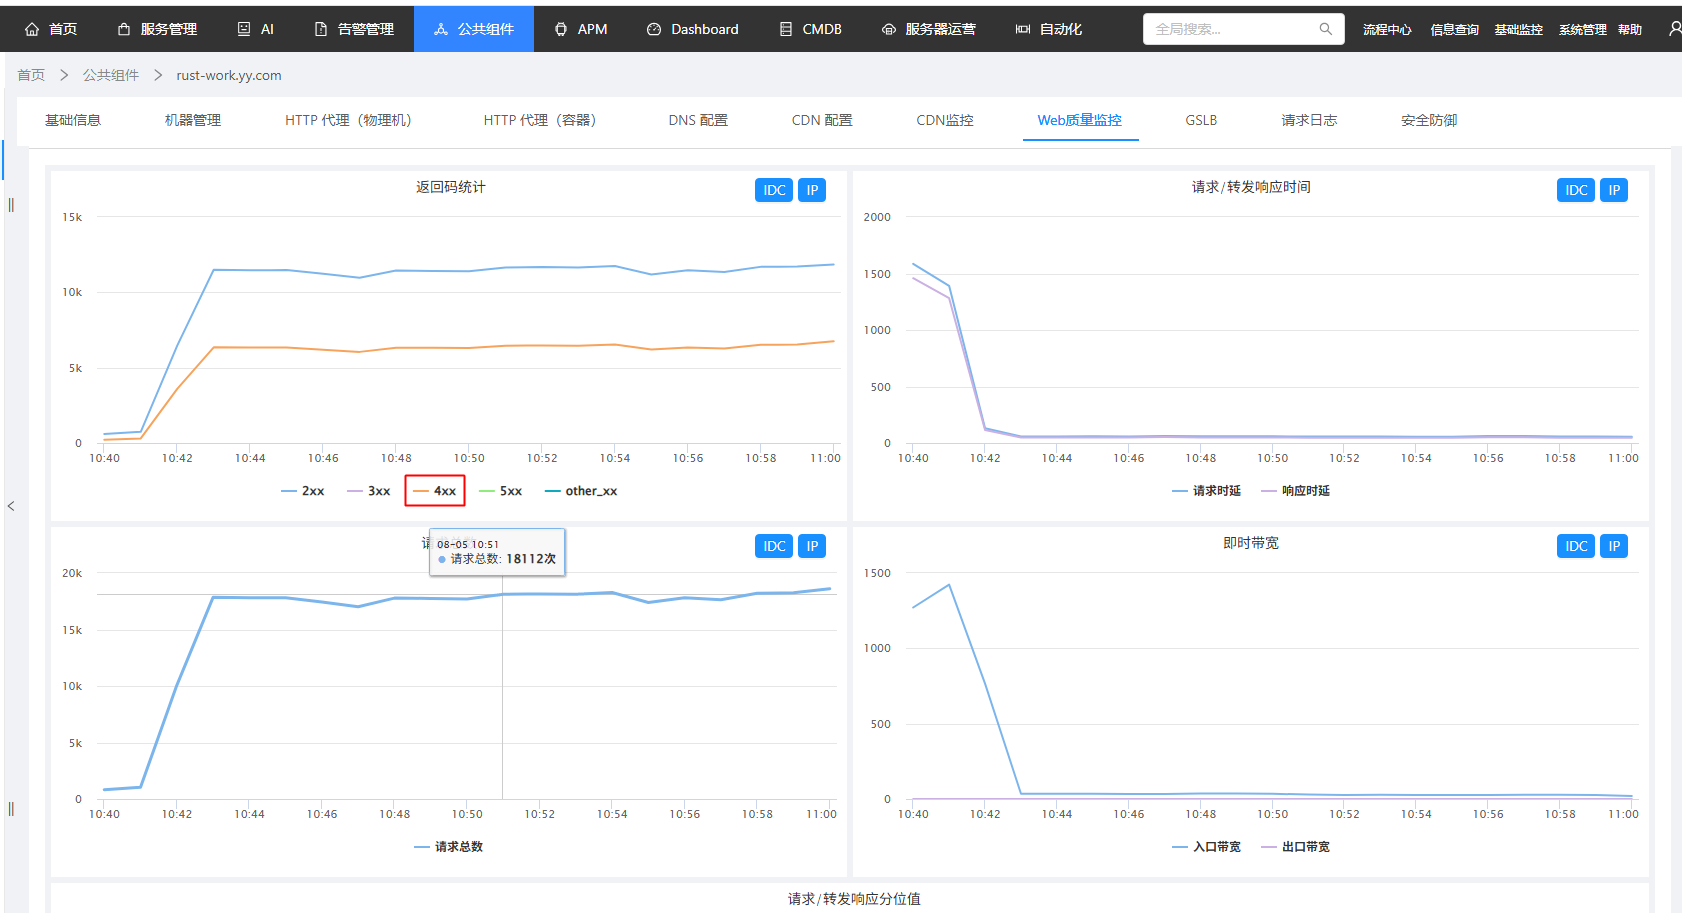This screenshot has height=913, width=1682.
Task: Click the 返回码统计 chart title
Action: 451,187
